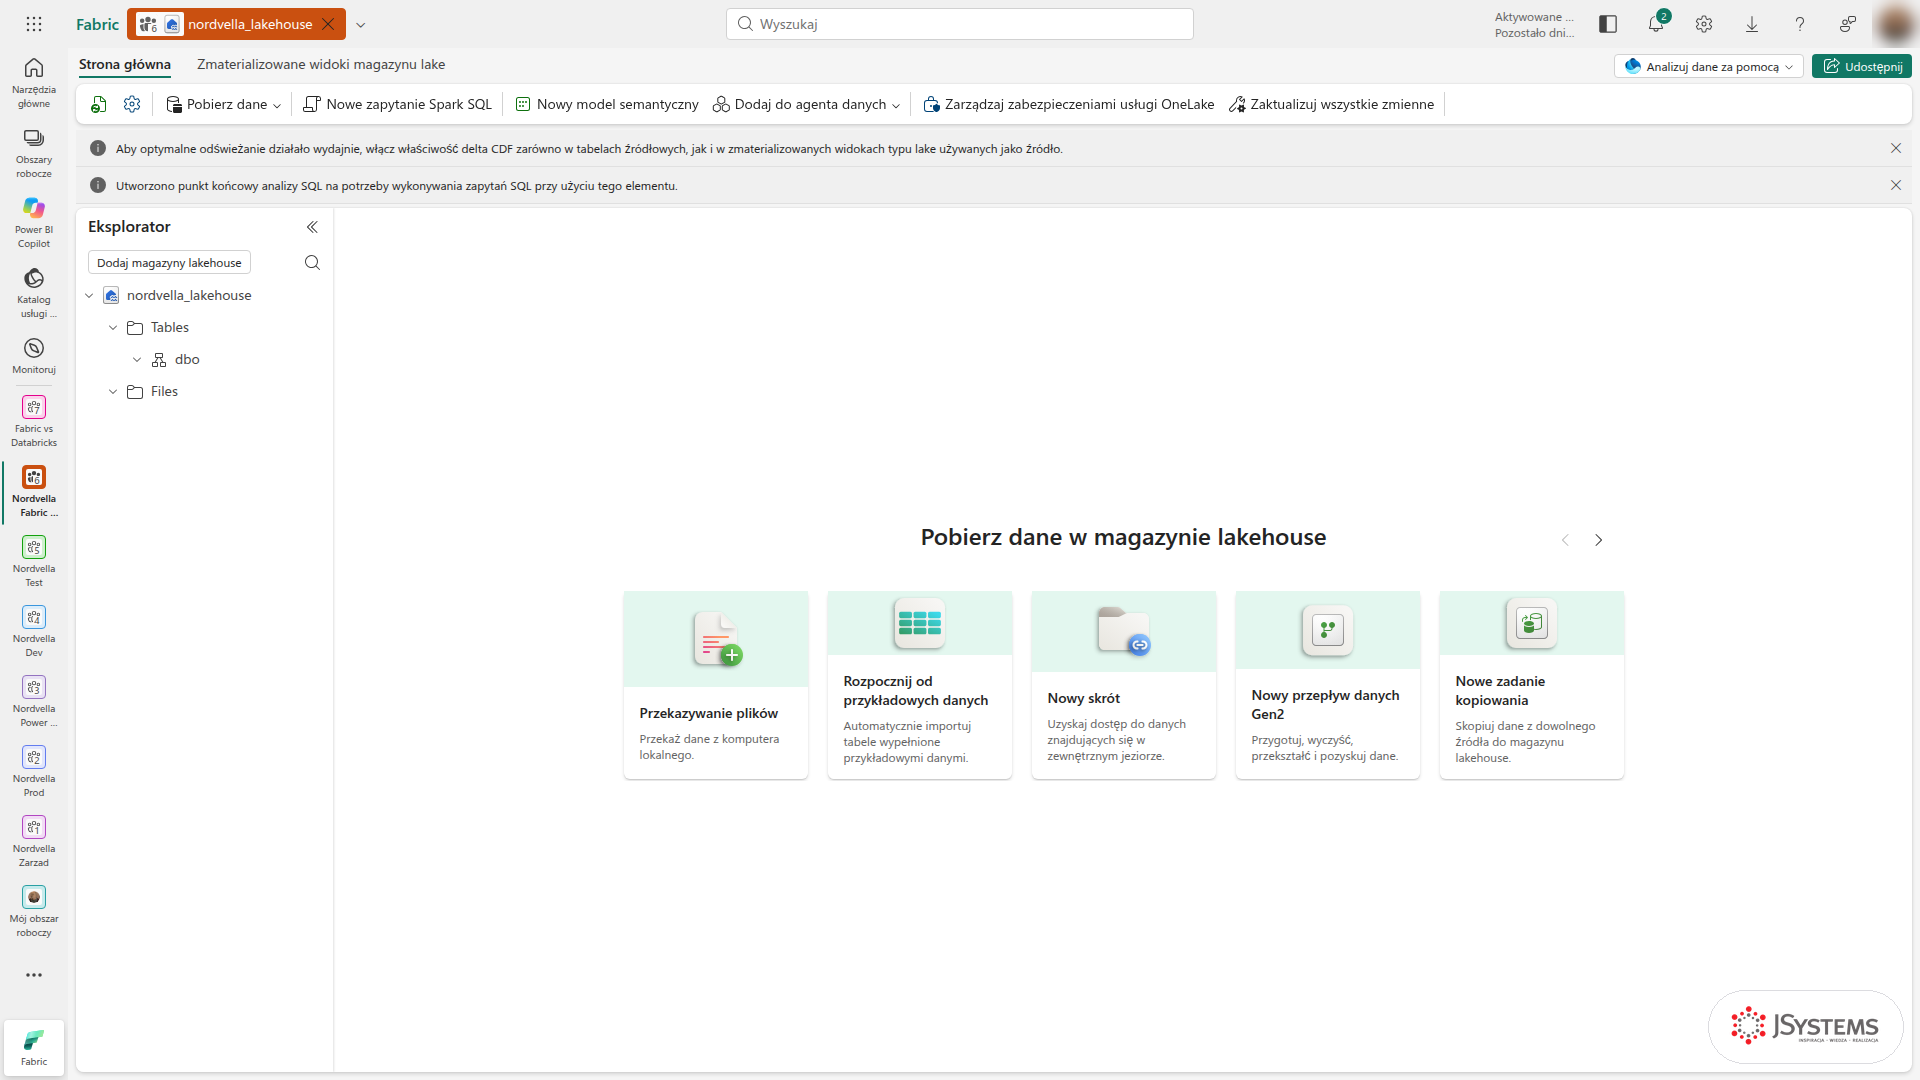Click refresh lakehouse icon in toolbar

point(98,104)
